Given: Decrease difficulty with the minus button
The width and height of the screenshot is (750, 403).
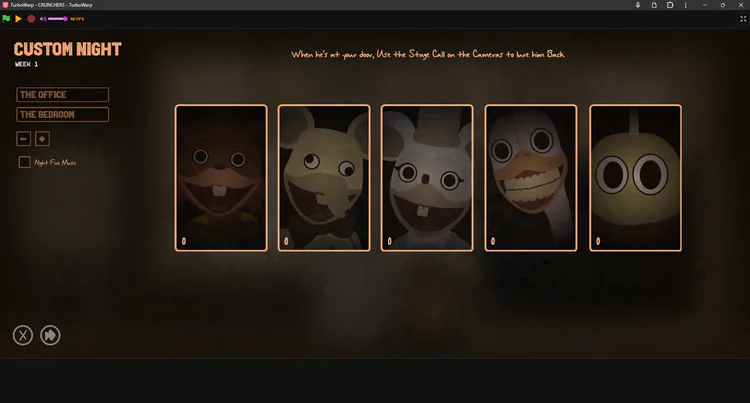Looking at the screenshot, I should [x=23, y=139].
